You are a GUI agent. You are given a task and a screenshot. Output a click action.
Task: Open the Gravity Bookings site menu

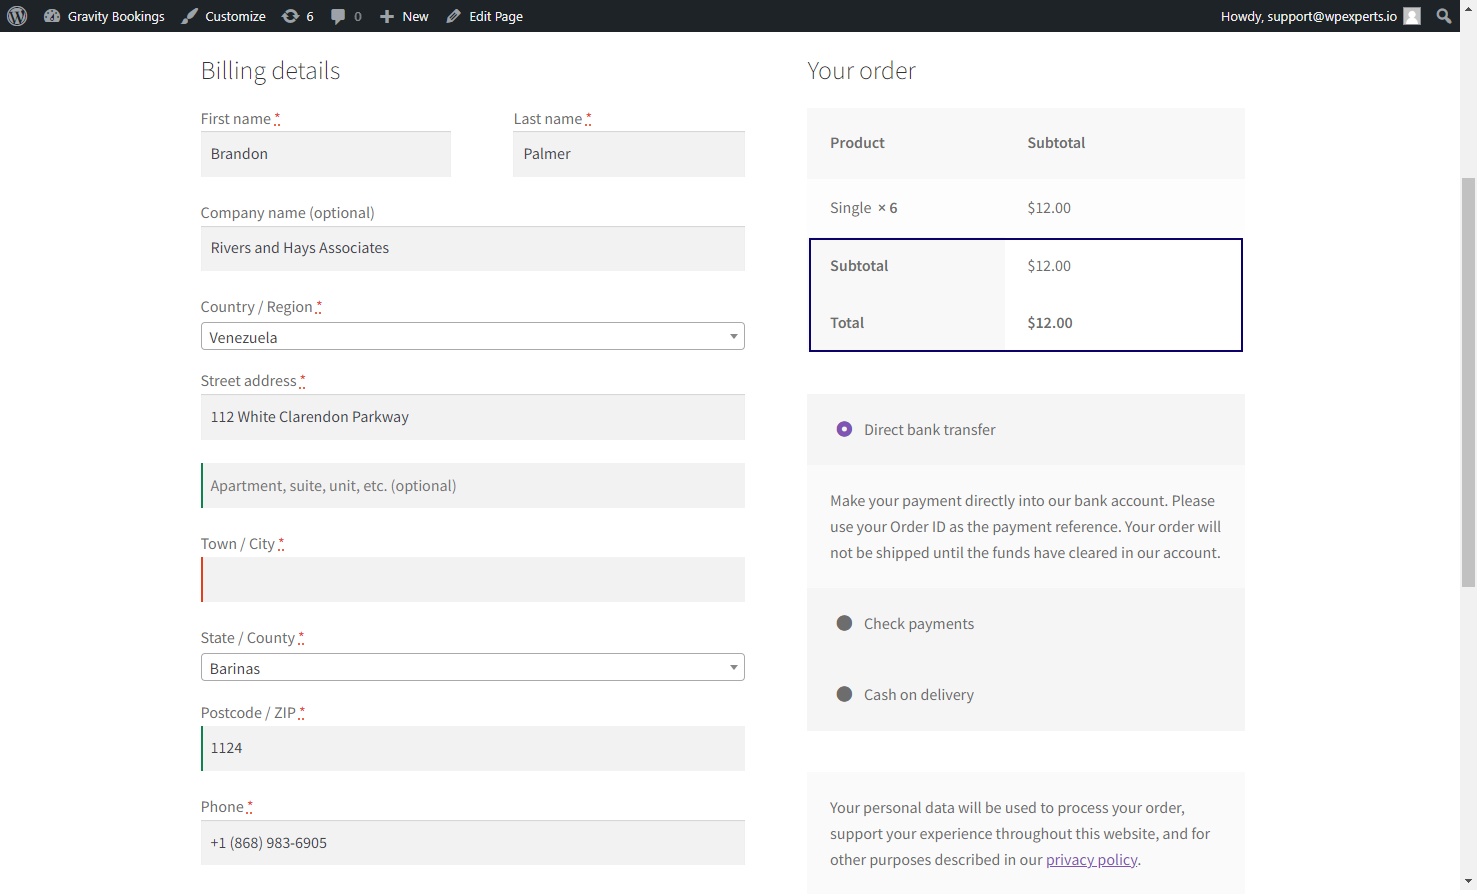point(104,16)
